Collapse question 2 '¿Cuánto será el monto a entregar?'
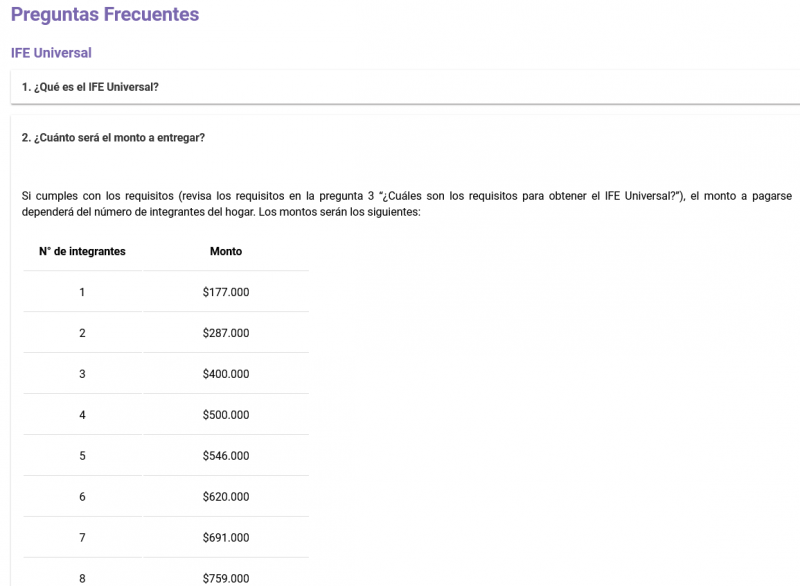Screen dimensions: 800x586 coord(113,137)
